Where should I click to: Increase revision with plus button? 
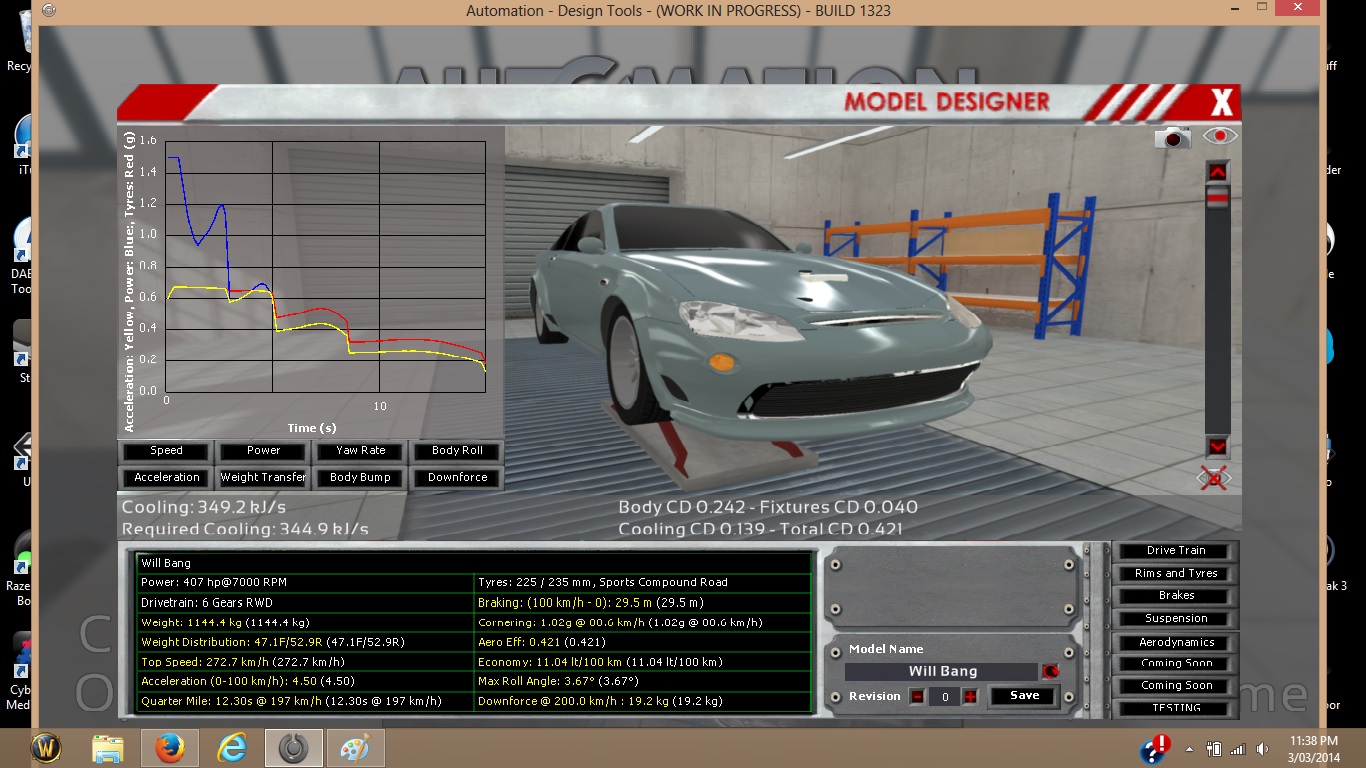pyautogui.click(x=969, y=697)
